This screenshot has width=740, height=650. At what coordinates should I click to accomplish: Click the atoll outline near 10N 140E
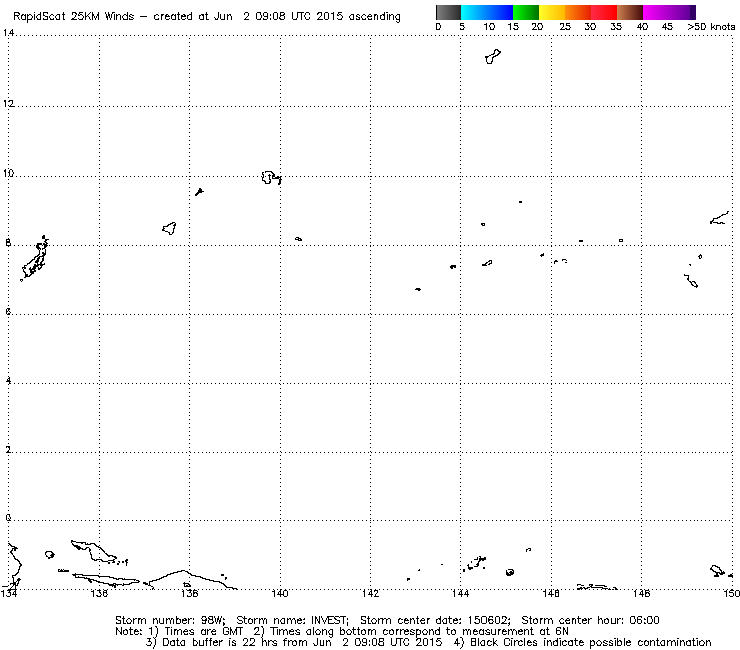coord(271,177)
